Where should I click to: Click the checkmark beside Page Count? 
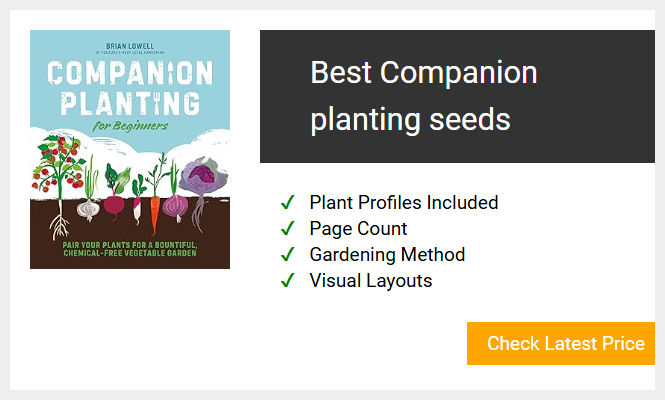pyautogui.click(x=288, y=228)
